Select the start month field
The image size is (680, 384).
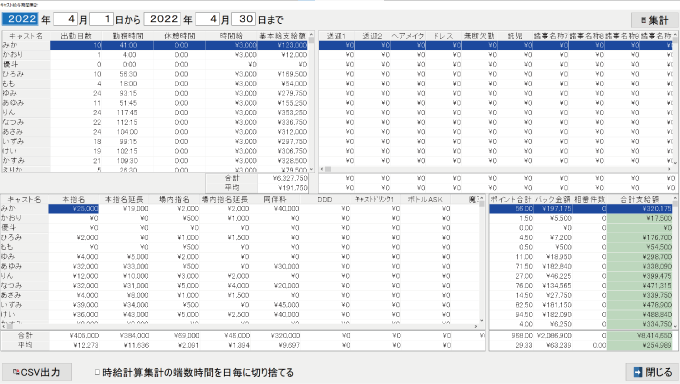[66, 19]
